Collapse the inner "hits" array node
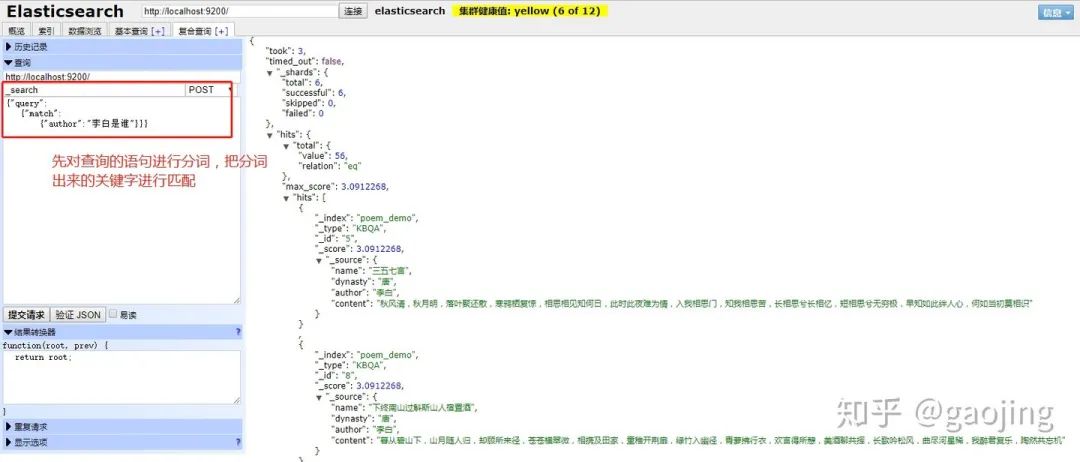Screen dimensions: 1080x462 coord(287,198)
